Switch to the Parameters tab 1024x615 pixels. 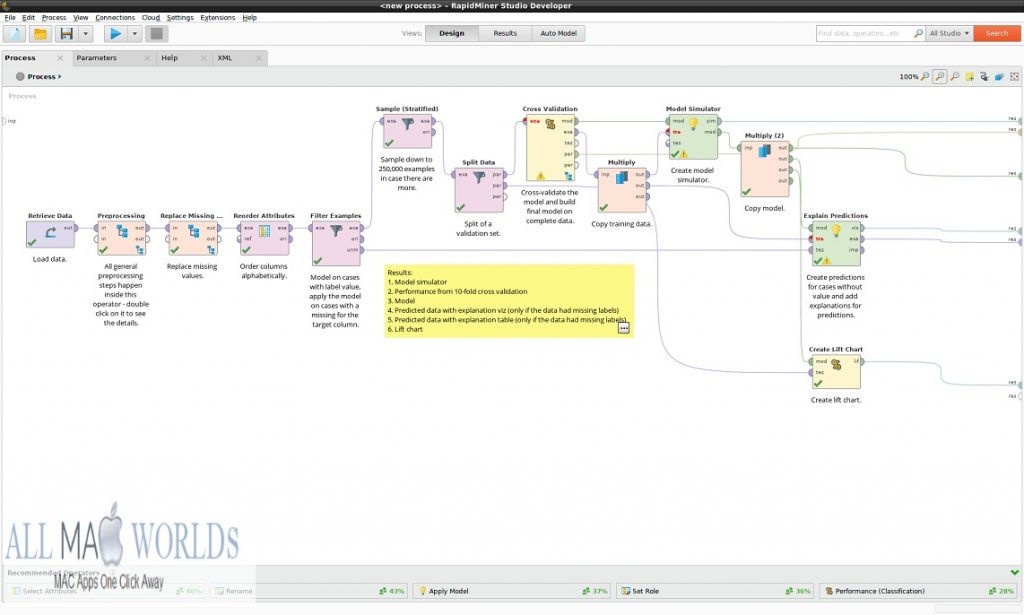tap(97, 58)
